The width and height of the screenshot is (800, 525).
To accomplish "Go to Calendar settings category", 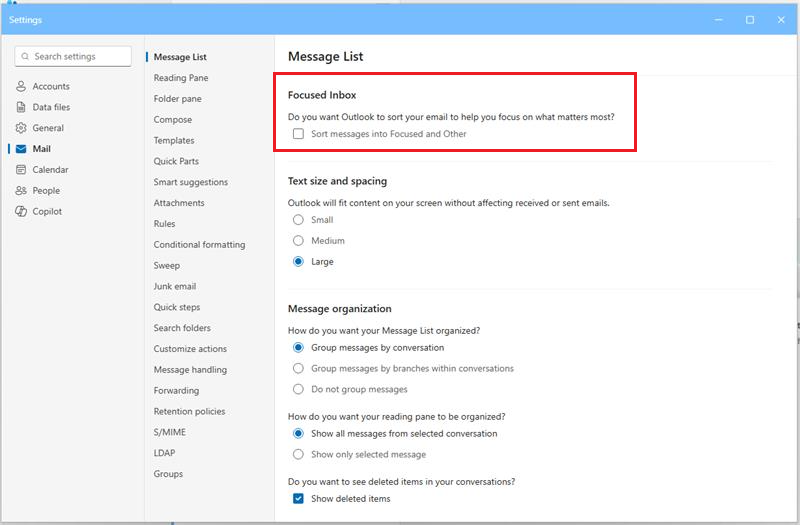I will [x=51, y=170].
